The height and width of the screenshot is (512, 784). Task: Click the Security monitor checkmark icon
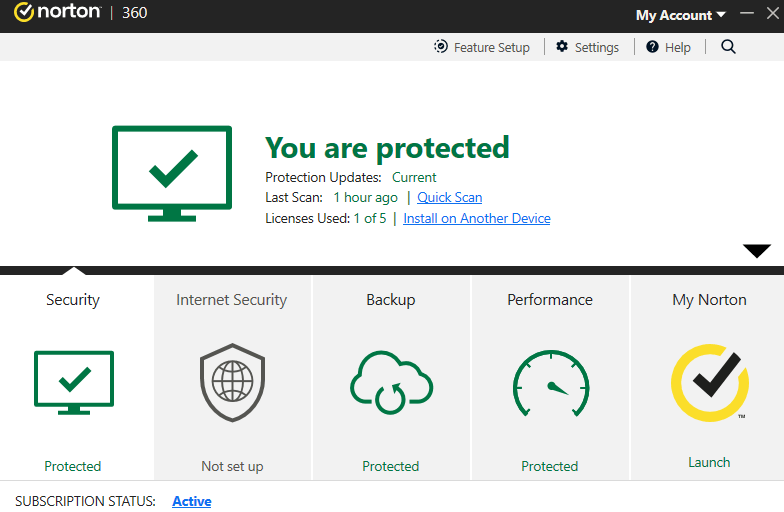tap(74, 383)
